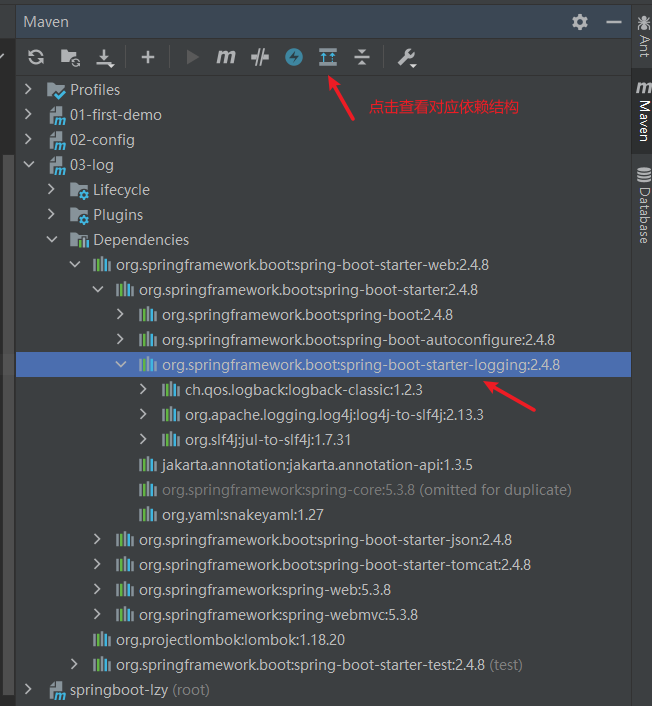Screen dimensions: 652x706
Task: Expand spring-boot-autoconfigure:2.4.8 dependency
Action: [x=120, y=339]
